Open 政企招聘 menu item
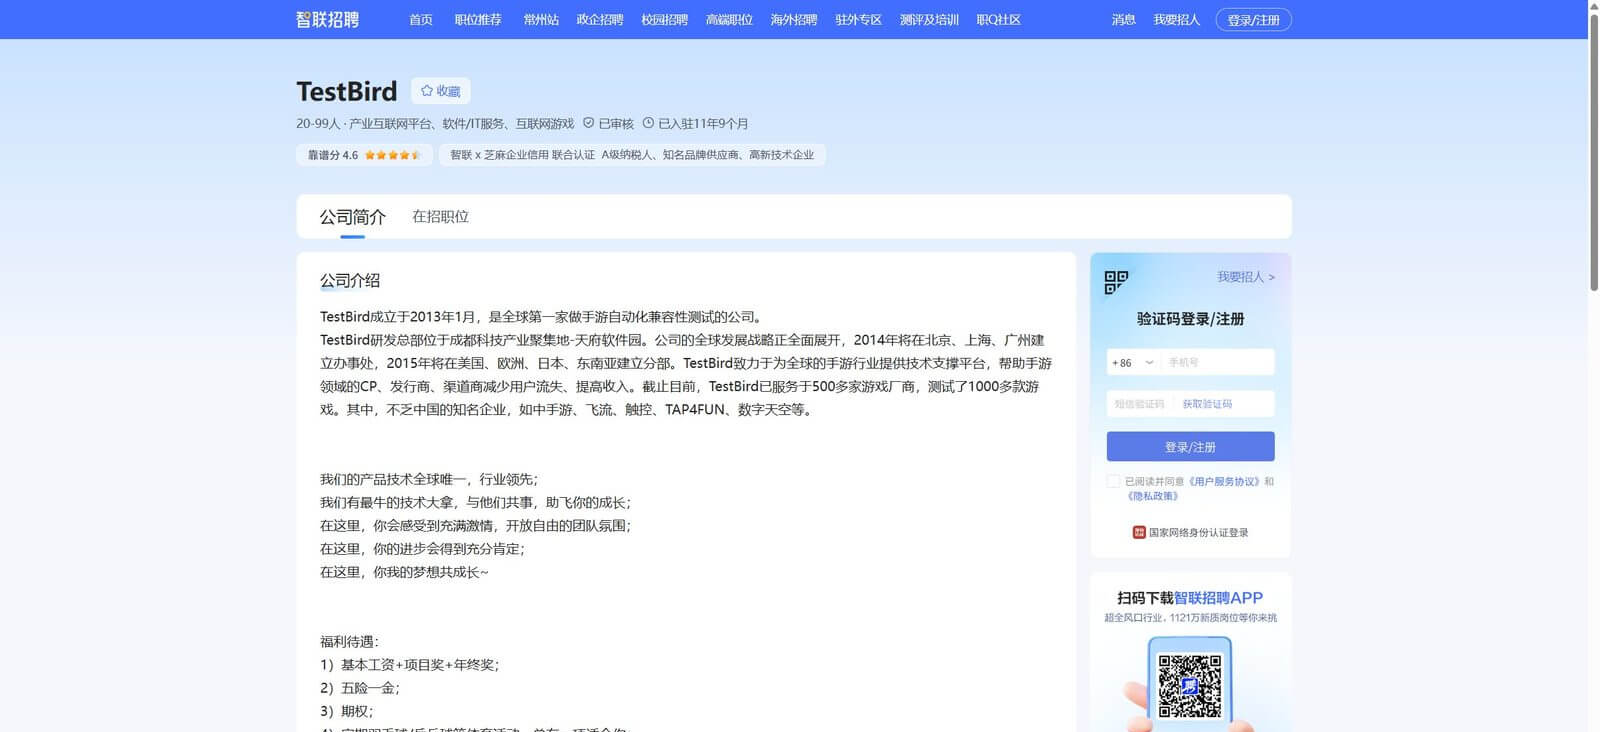Viewport: 1600px width, 732px height. (x=600, y=20)
